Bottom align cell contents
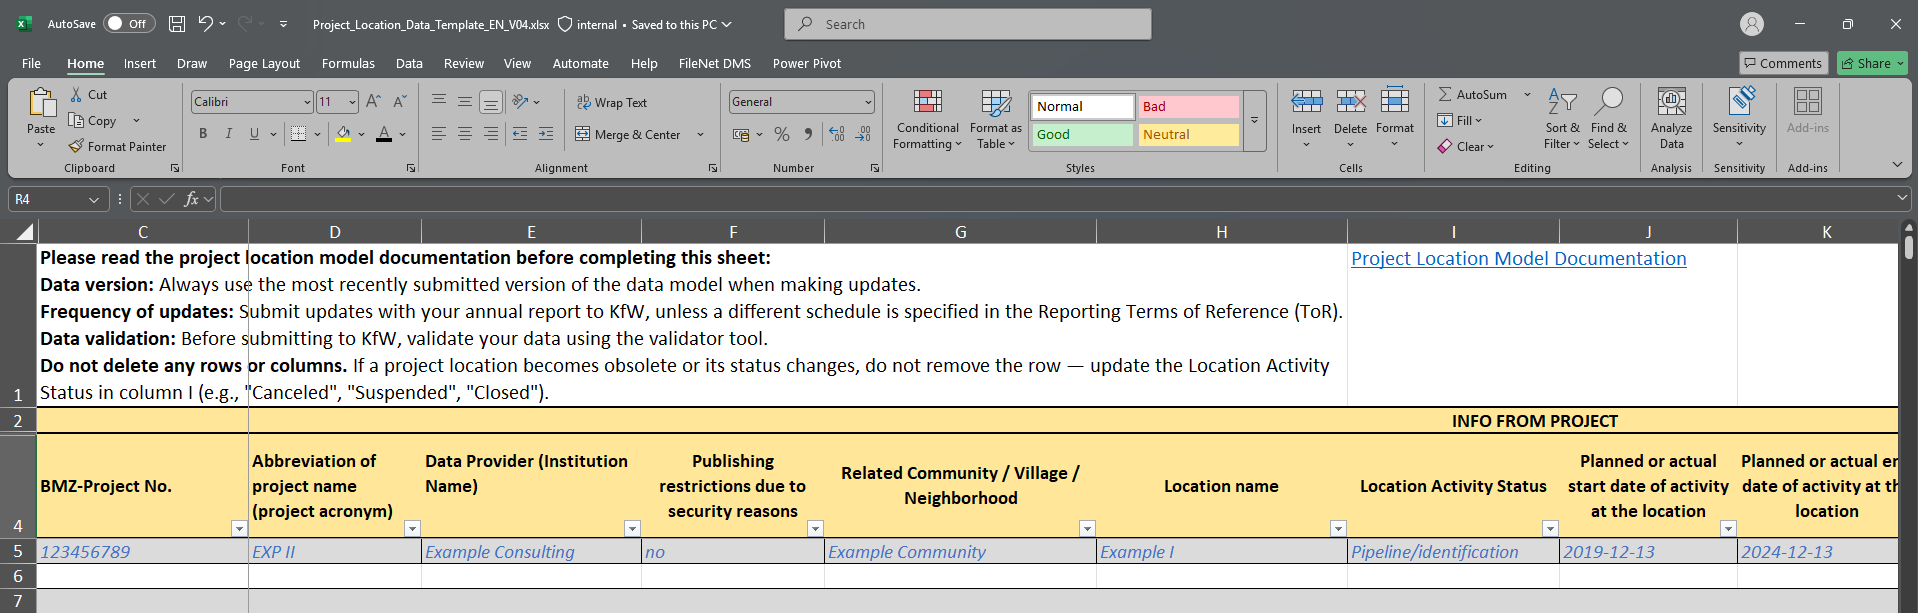 click(490, 102)
